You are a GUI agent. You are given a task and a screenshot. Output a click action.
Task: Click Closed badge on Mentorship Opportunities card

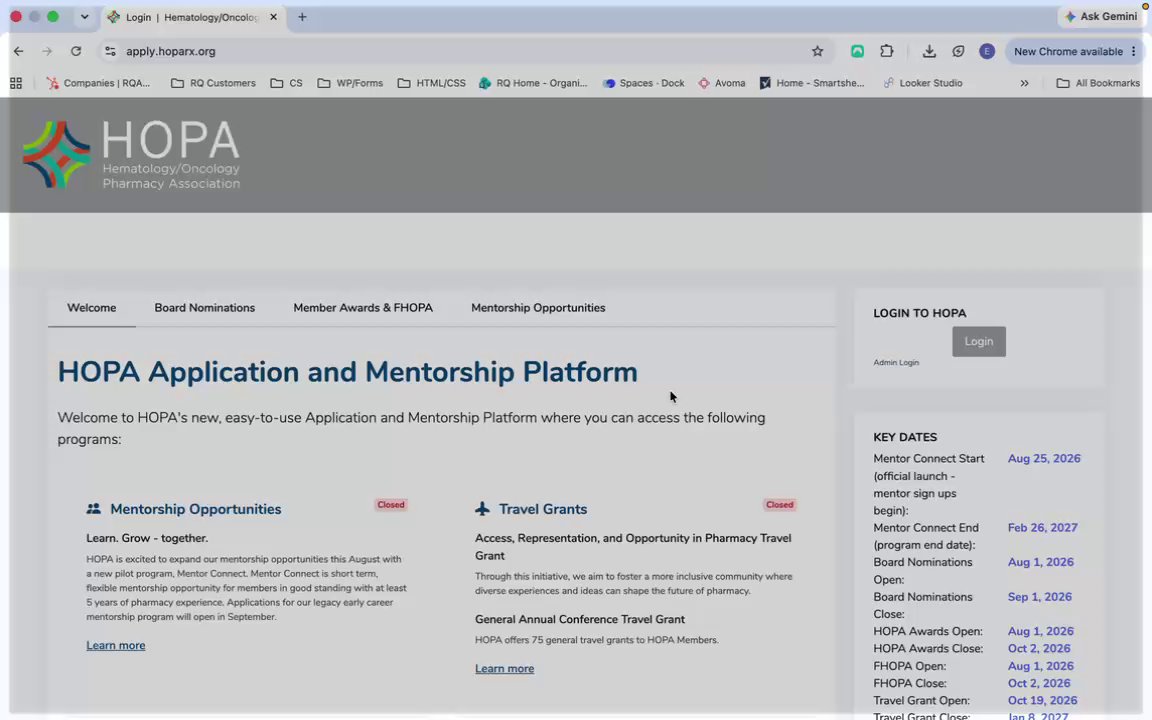pyautogui.click(x=391, y=505)
